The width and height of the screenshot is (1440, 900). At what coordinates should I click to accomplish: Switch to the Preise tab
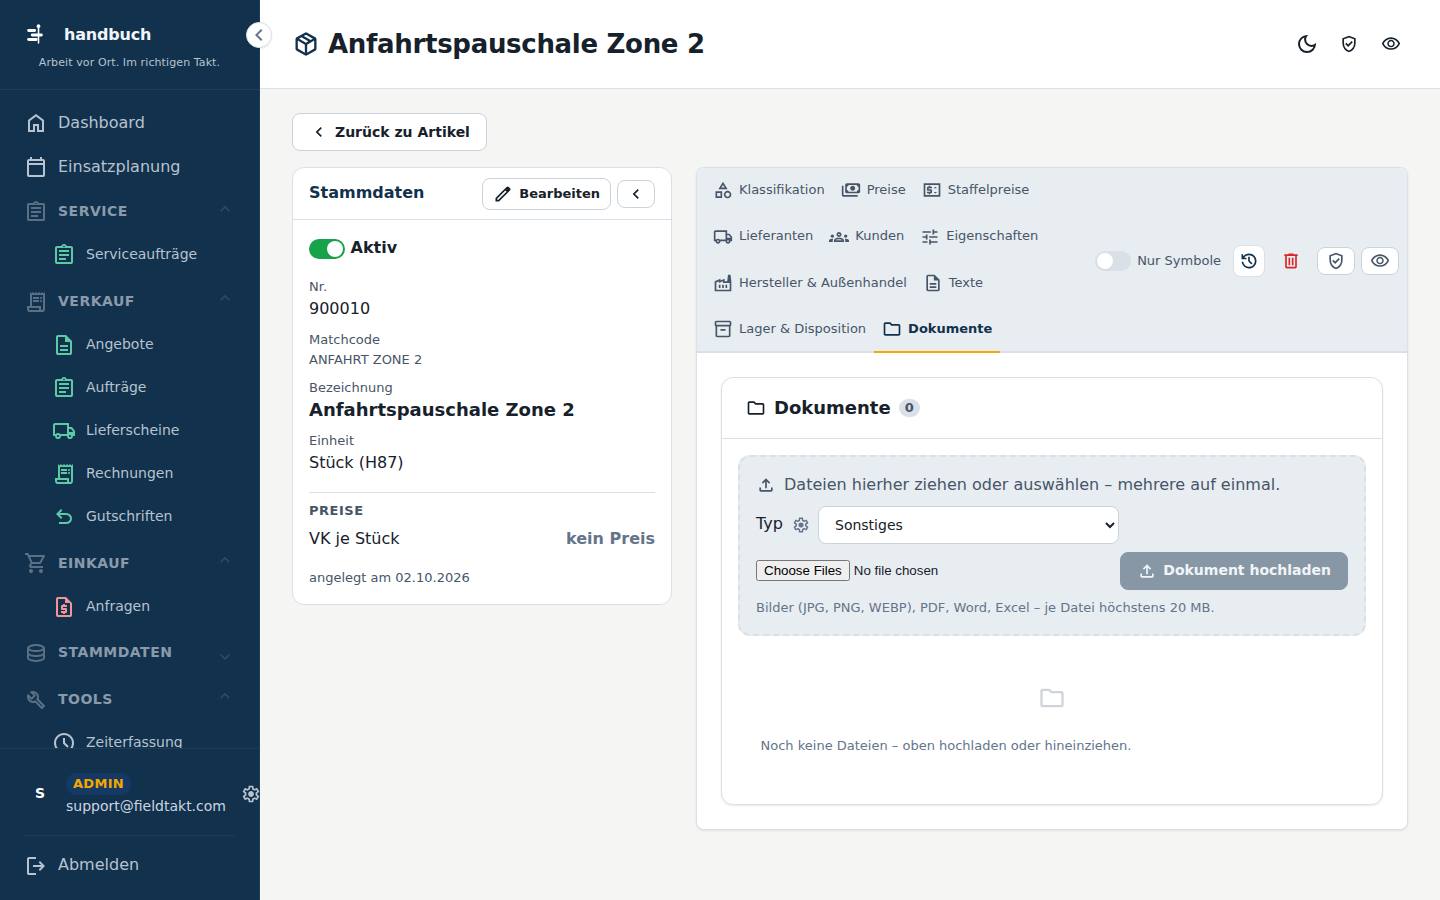[x=874, y=190]
